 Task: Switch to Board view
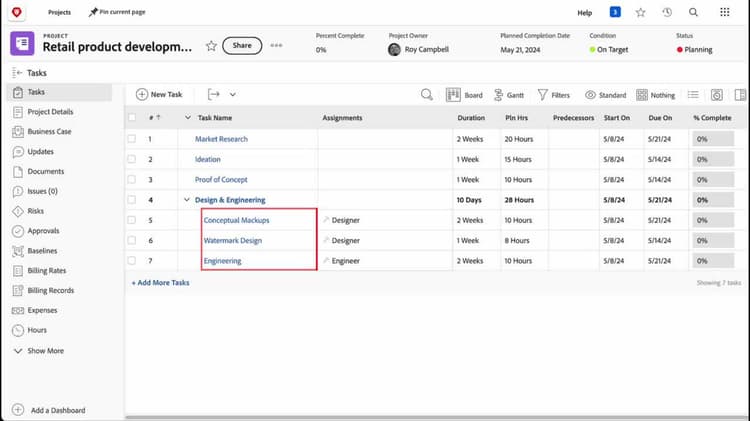point(464,95)
